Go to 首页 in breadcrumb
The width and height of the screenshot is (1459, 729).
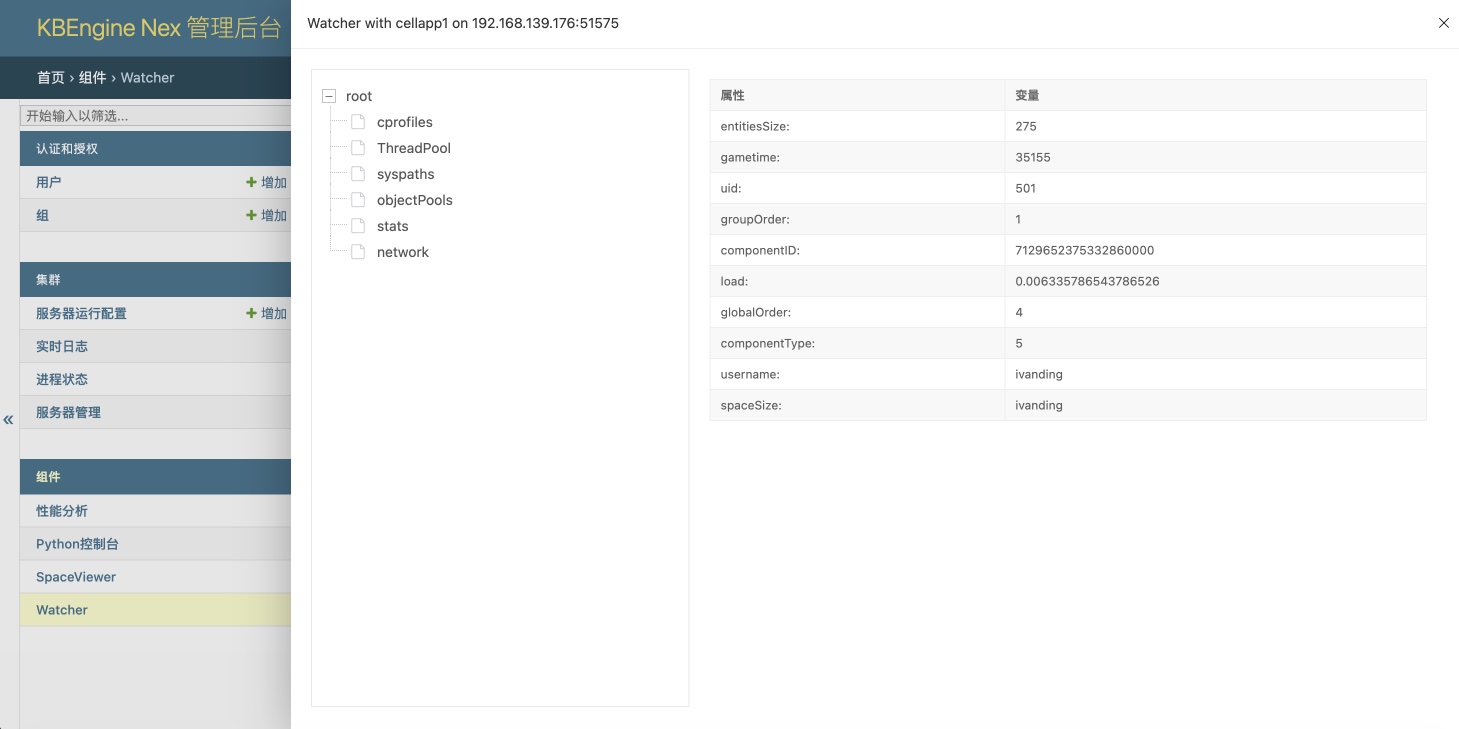[50, 78]
